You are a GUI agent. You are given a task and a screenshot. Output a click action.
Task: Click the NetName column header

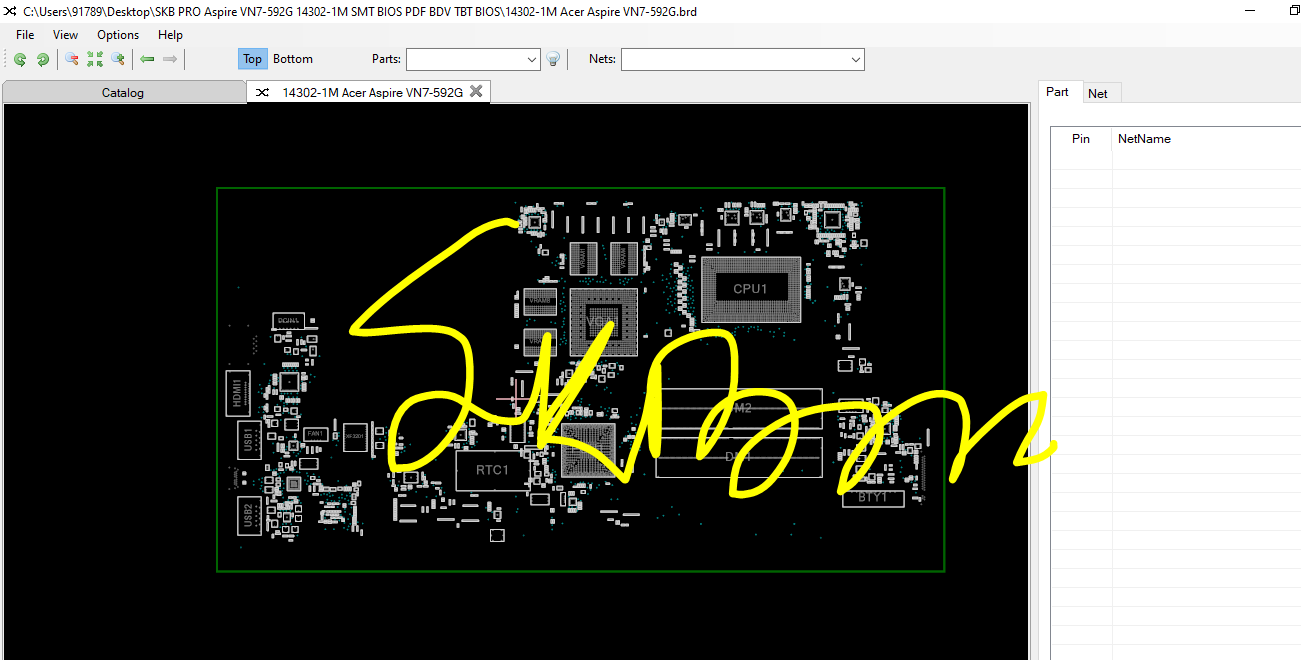[x=1144, y=139]
